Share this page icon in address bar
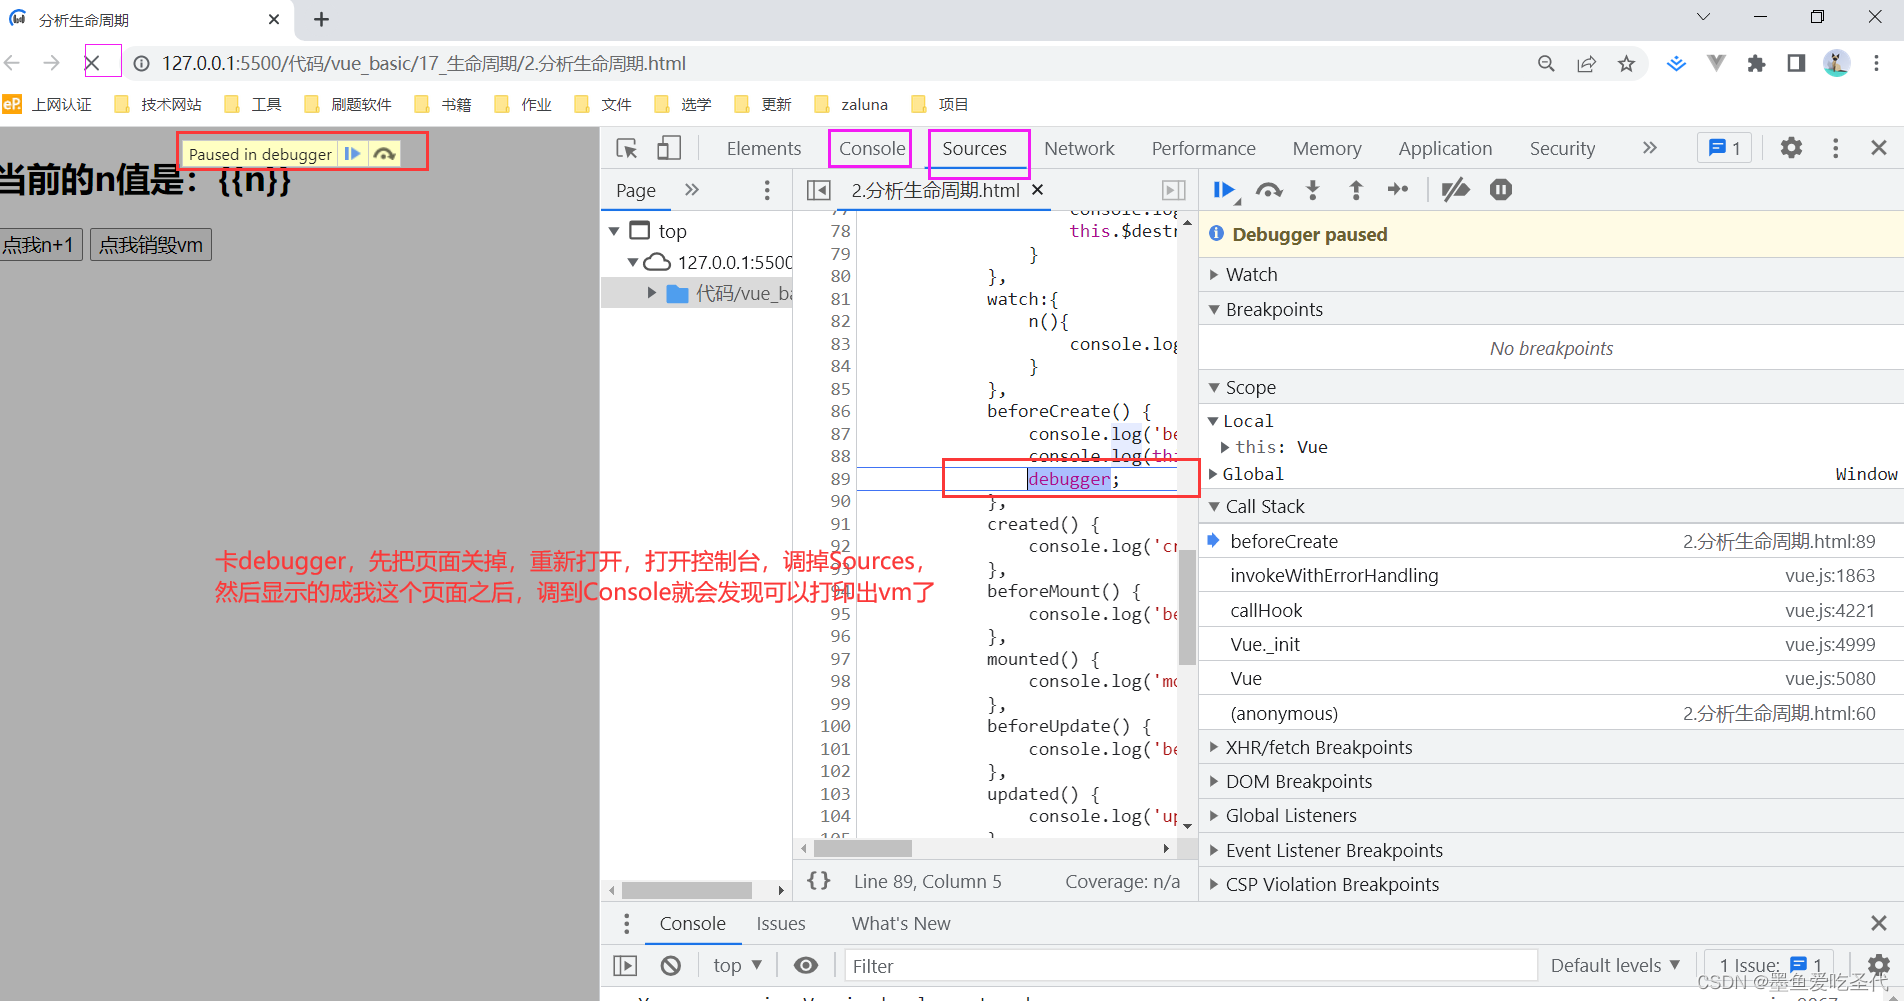 (x=1587, y=64)
